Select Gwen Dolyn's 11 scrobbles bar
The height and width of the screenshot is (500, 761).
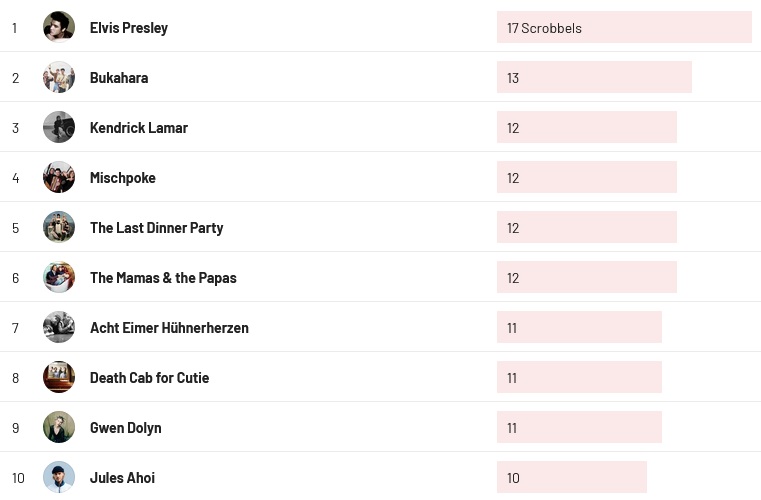579,428
